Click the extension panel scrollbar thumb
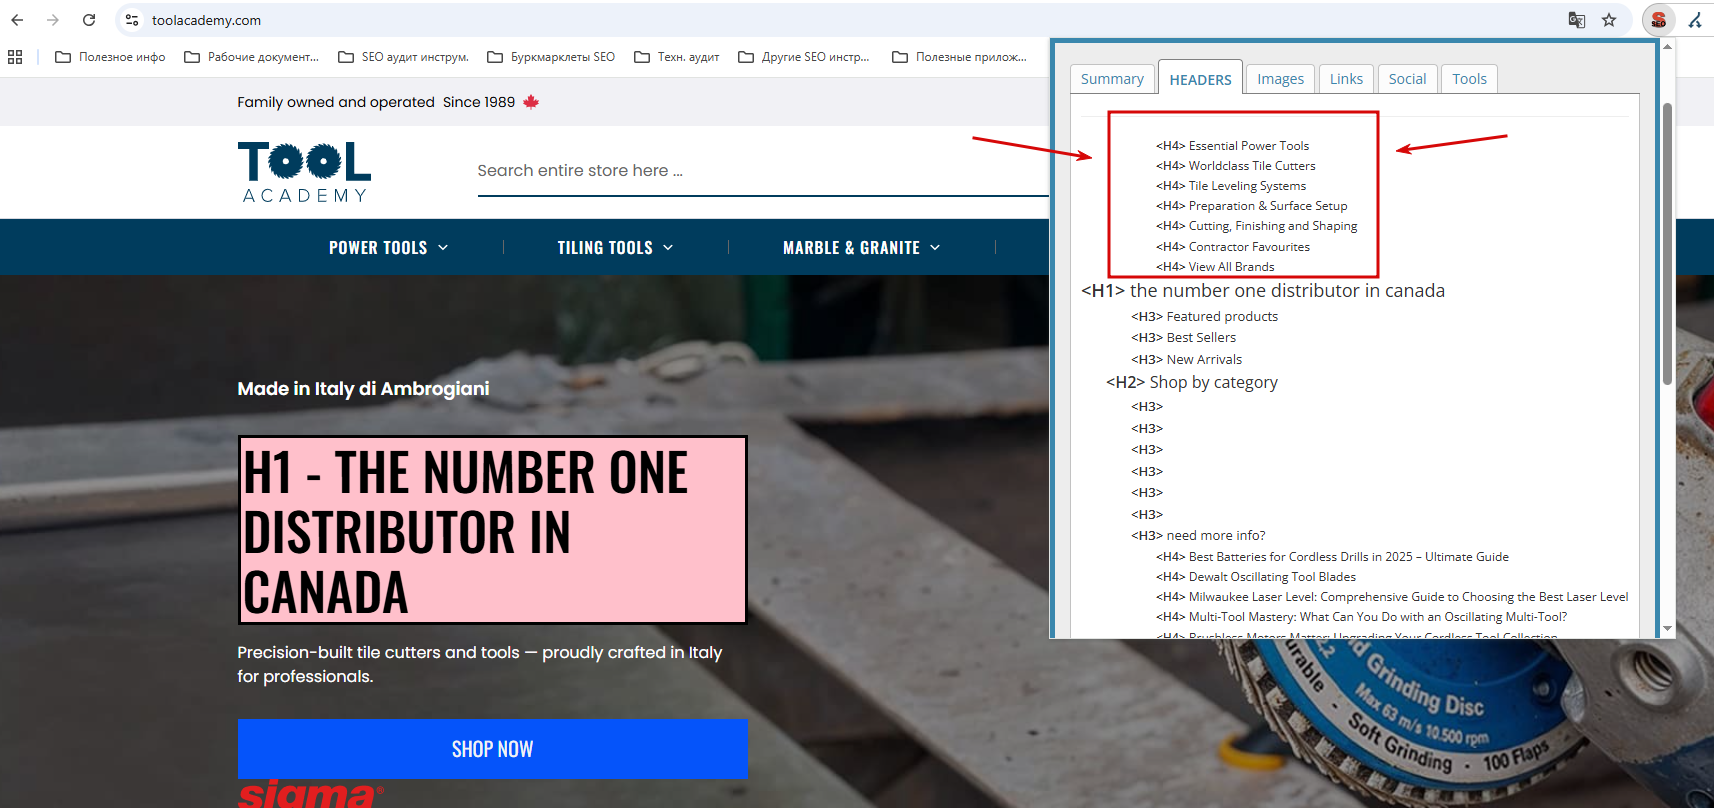The image size is (1714, 808). [x=1667, y=243]
